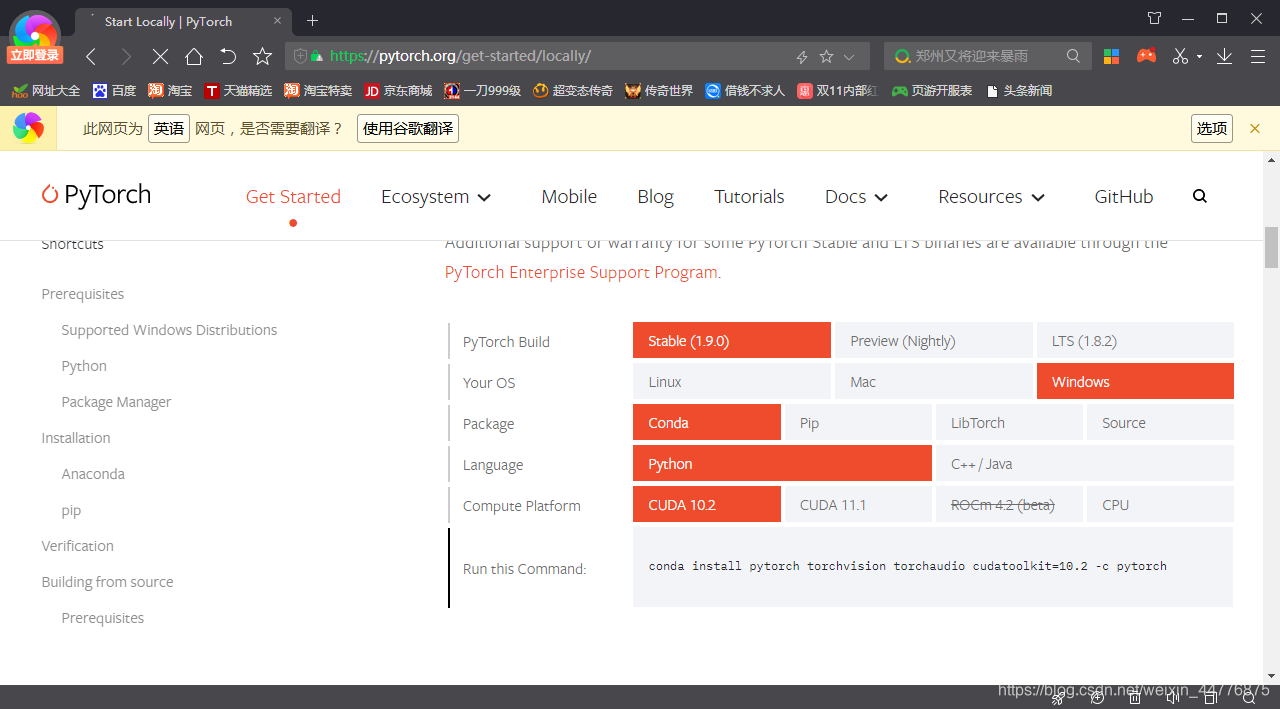Select CUDA 10.2 compute platform
The image size is (1280, 709).
tap(707, 504)
